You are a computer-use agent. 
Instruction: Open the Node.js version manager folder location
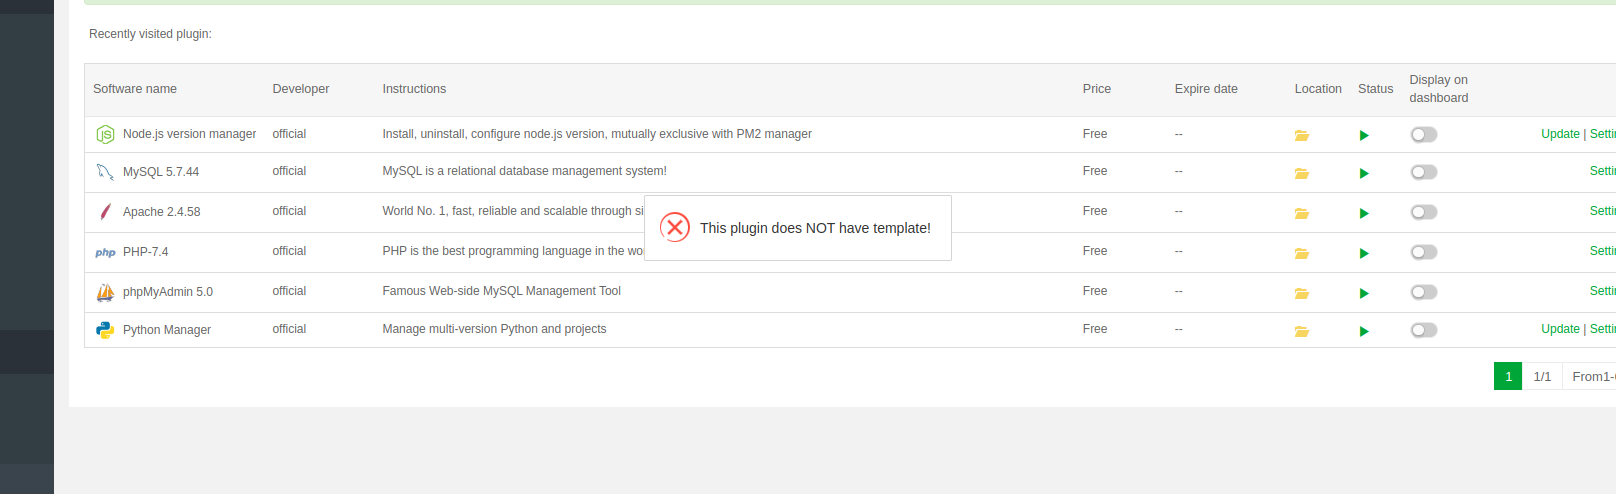pyautogui.click(x=1301, y=135)
